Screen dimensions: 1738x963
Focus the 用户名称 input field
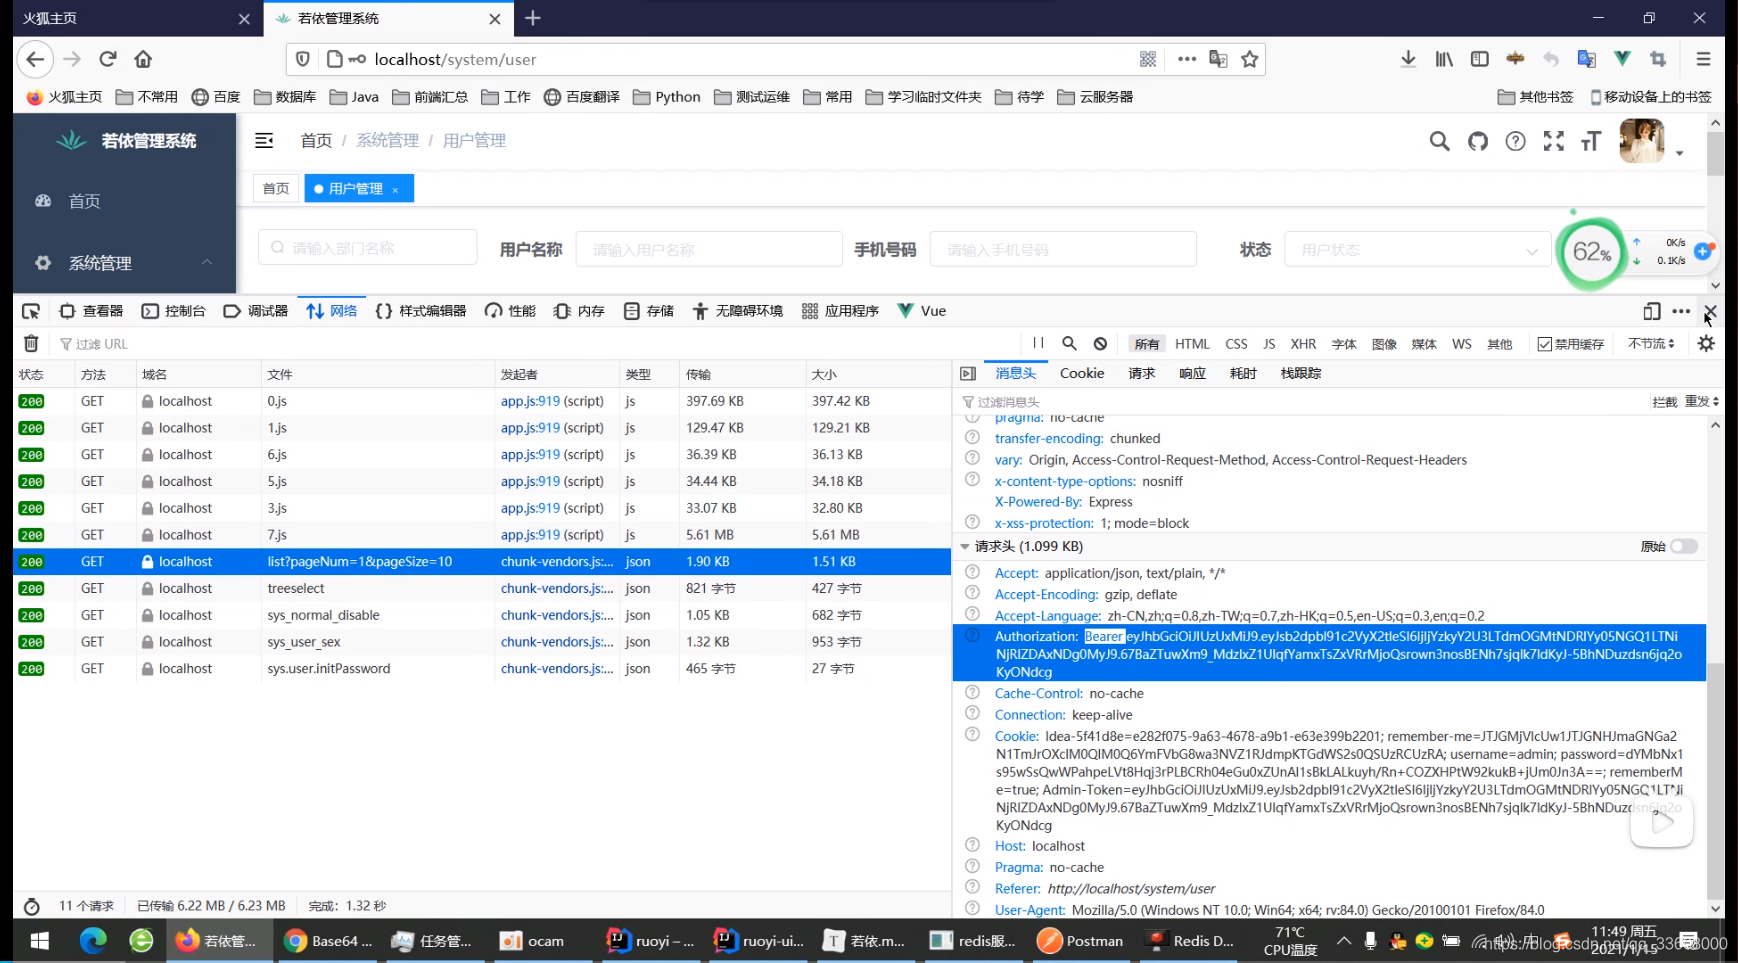(x=709, y=249)
